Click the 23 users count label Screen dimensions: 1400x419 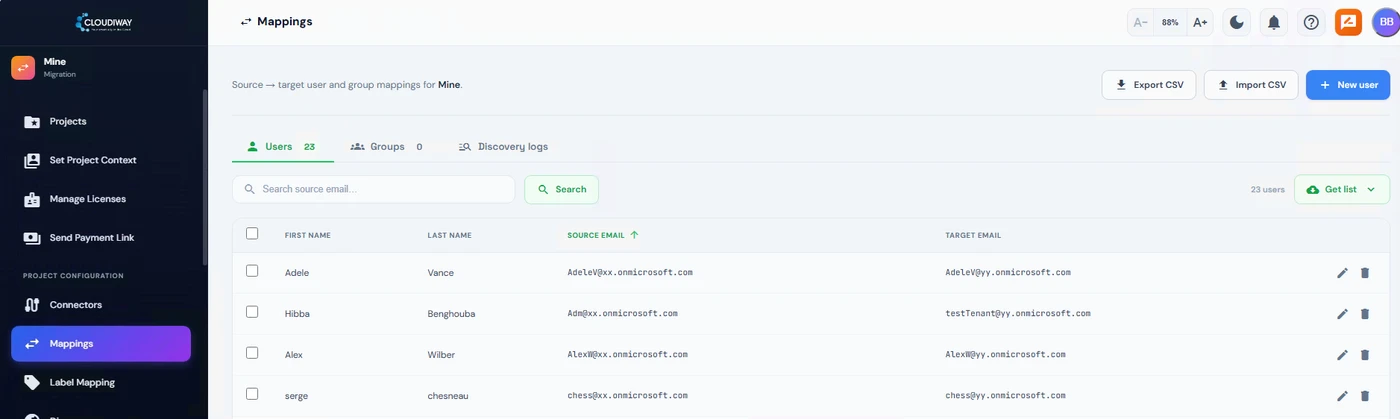point(1267,189)
